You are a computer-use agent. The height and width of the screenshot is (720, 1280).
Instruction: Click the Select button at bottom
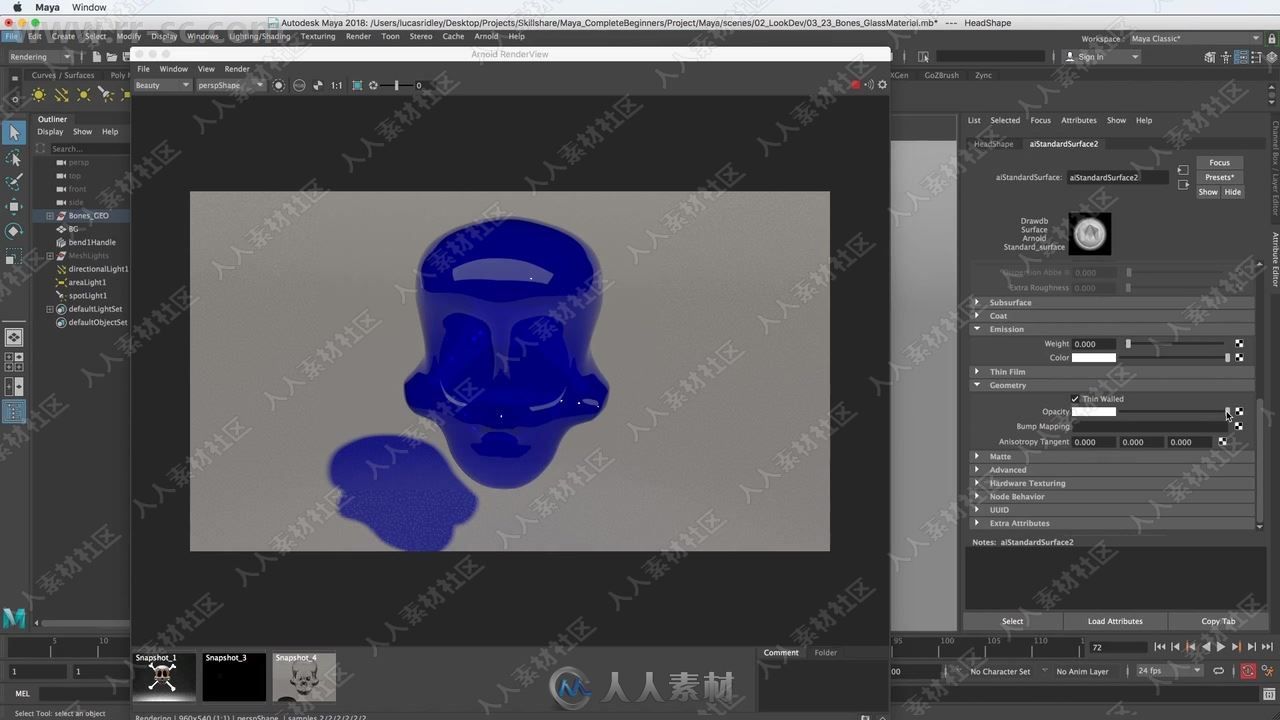(x=1012, y=621)
